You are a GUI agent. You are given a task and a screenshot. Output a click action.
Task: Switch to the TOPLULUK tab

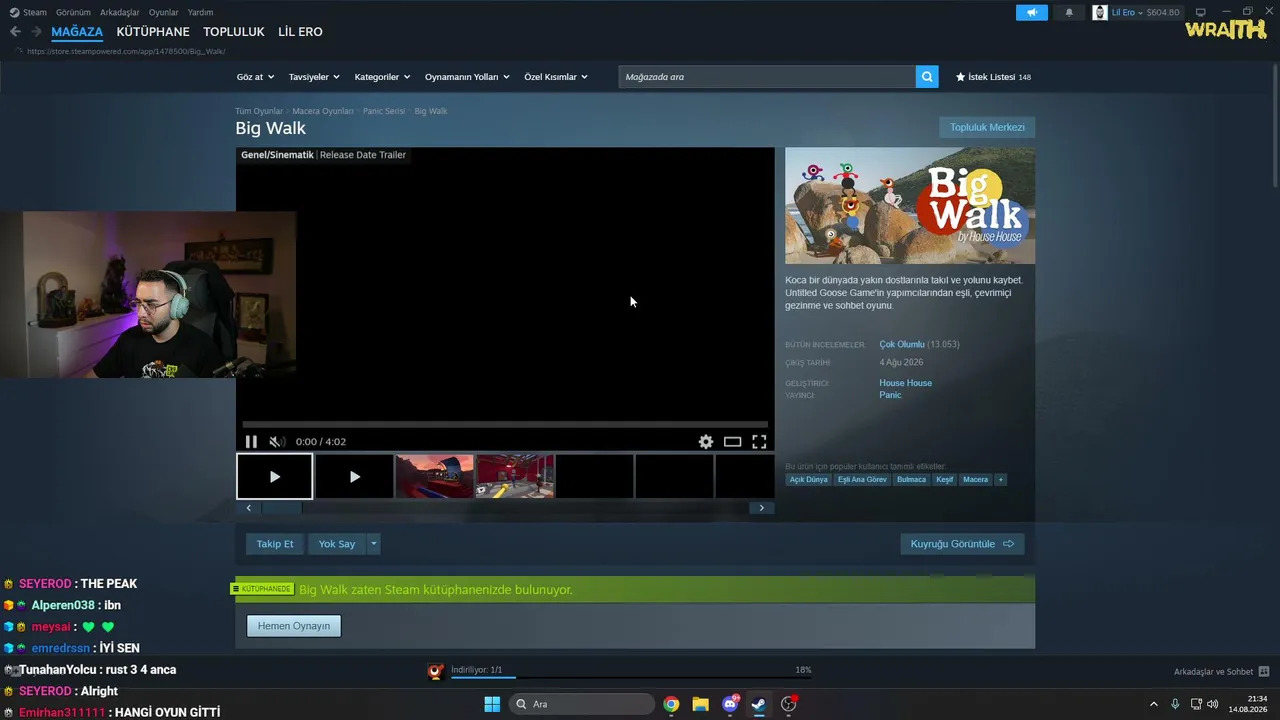234,32
